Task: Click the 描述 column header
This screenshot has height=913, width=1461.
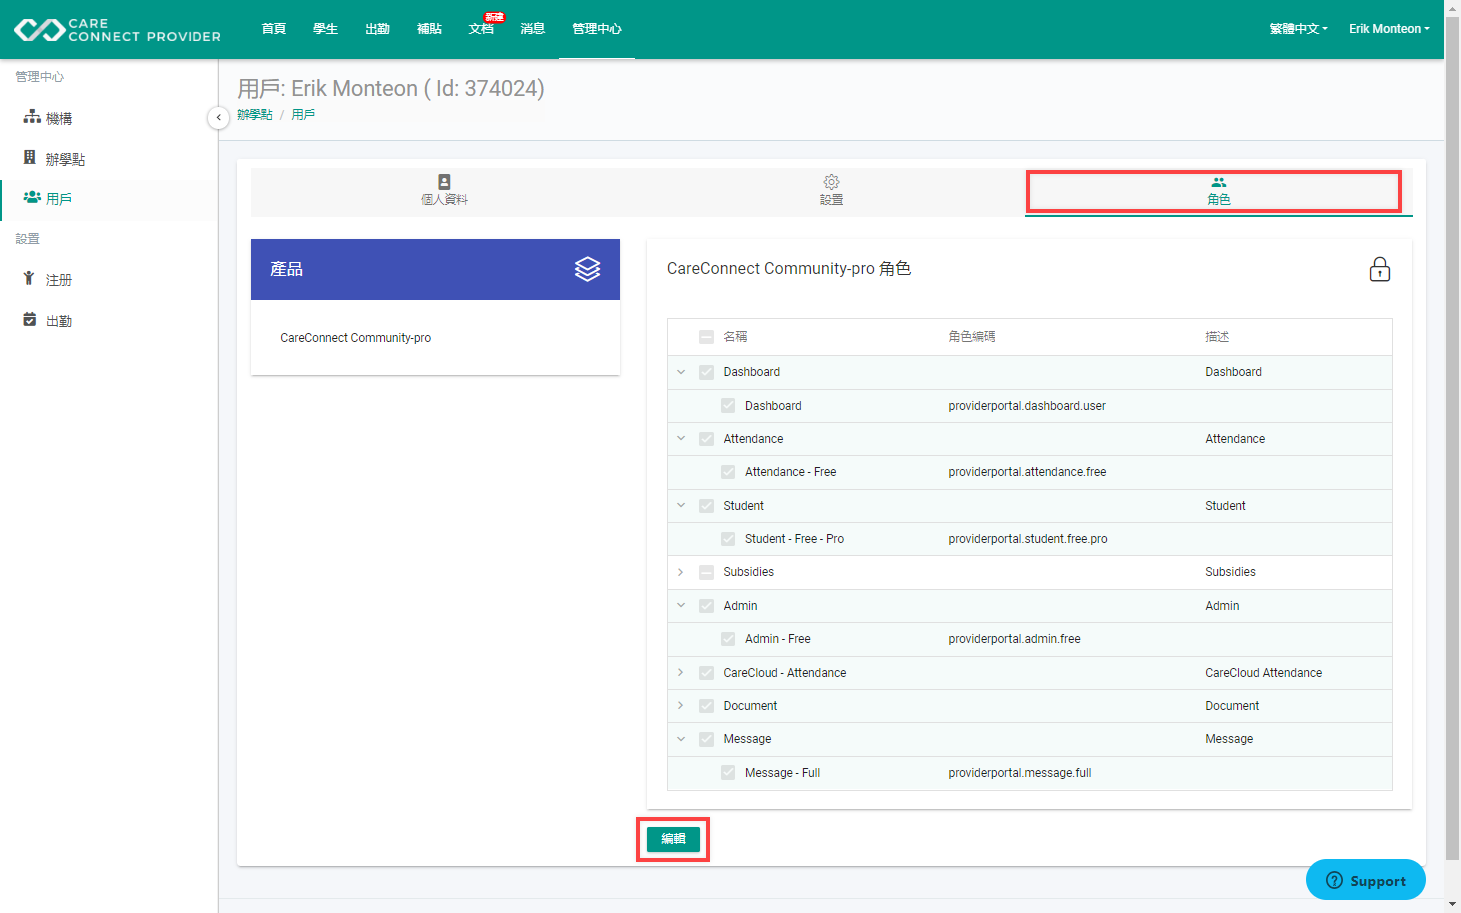Action: click(1217, 337)
